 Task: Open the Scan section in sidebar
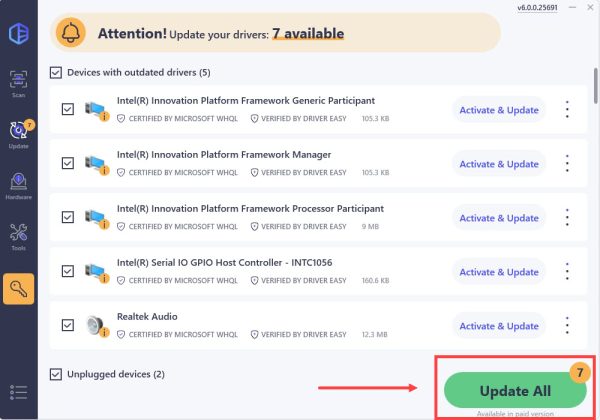pyautogui.click(x=18, y=80)
